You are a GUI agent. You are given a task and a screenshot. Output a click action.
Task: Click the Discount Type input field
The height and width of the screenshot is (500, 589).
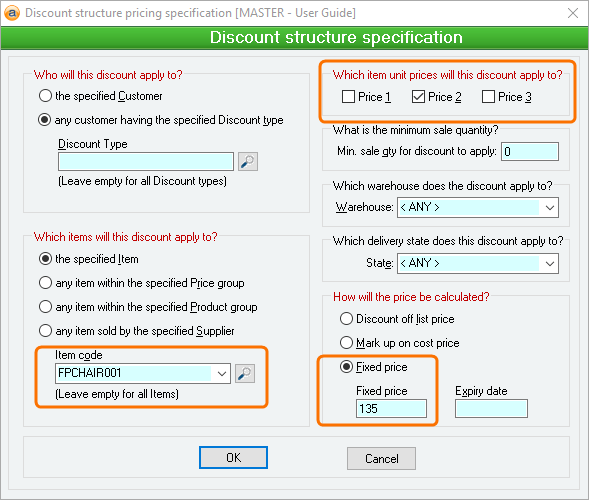click(146, 162)
